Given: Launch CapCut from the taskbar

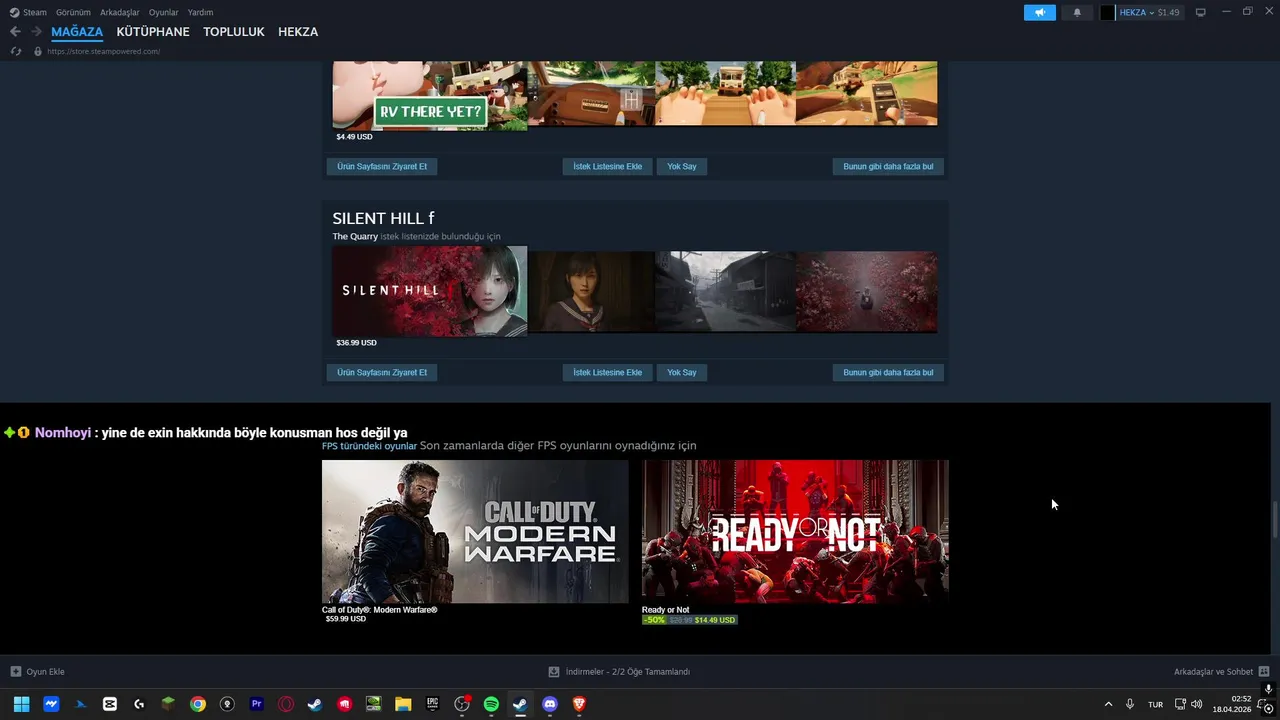Looking at the screenshot, I should tap(110, 704).
